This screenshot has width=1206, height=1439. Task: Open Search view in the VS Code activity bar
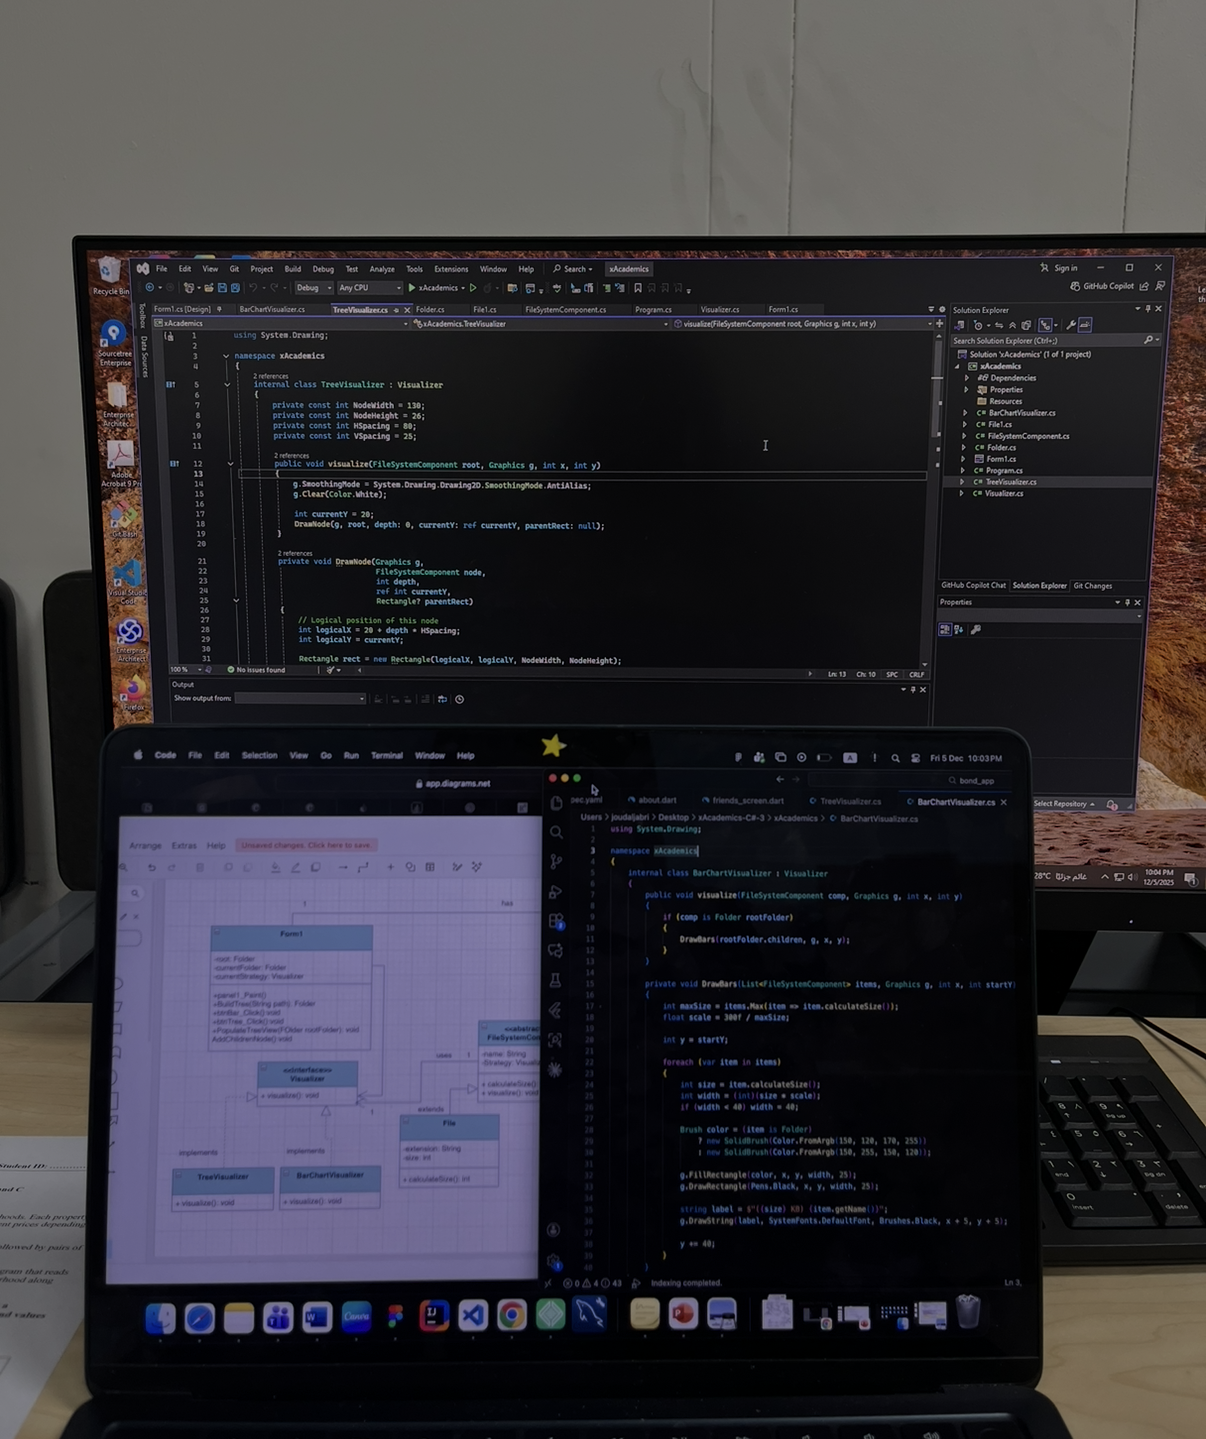[x=556, y=832]
